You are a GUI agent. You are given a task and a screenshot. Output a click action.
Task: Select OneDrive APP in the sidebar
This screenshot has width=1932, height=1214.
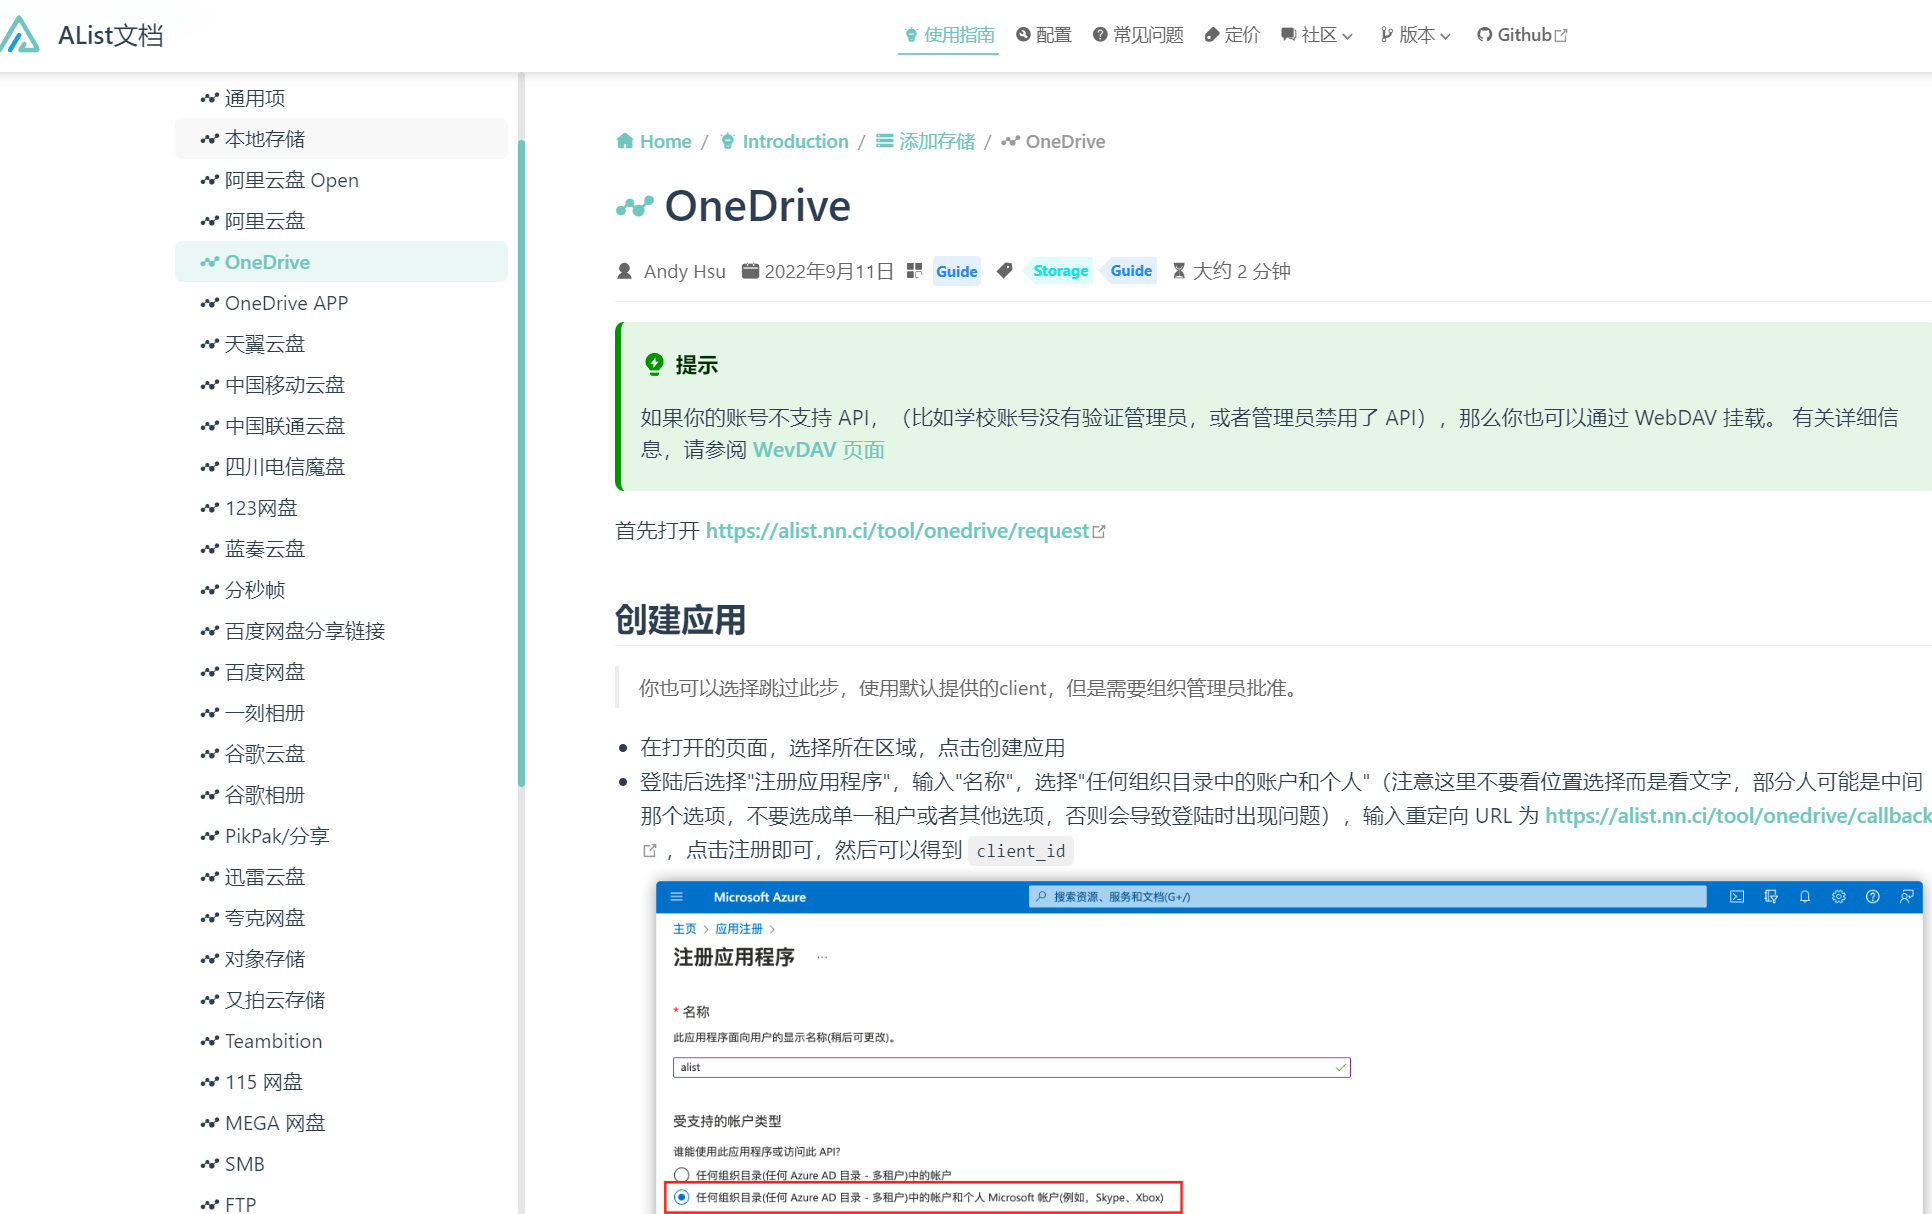coord(341,303)
